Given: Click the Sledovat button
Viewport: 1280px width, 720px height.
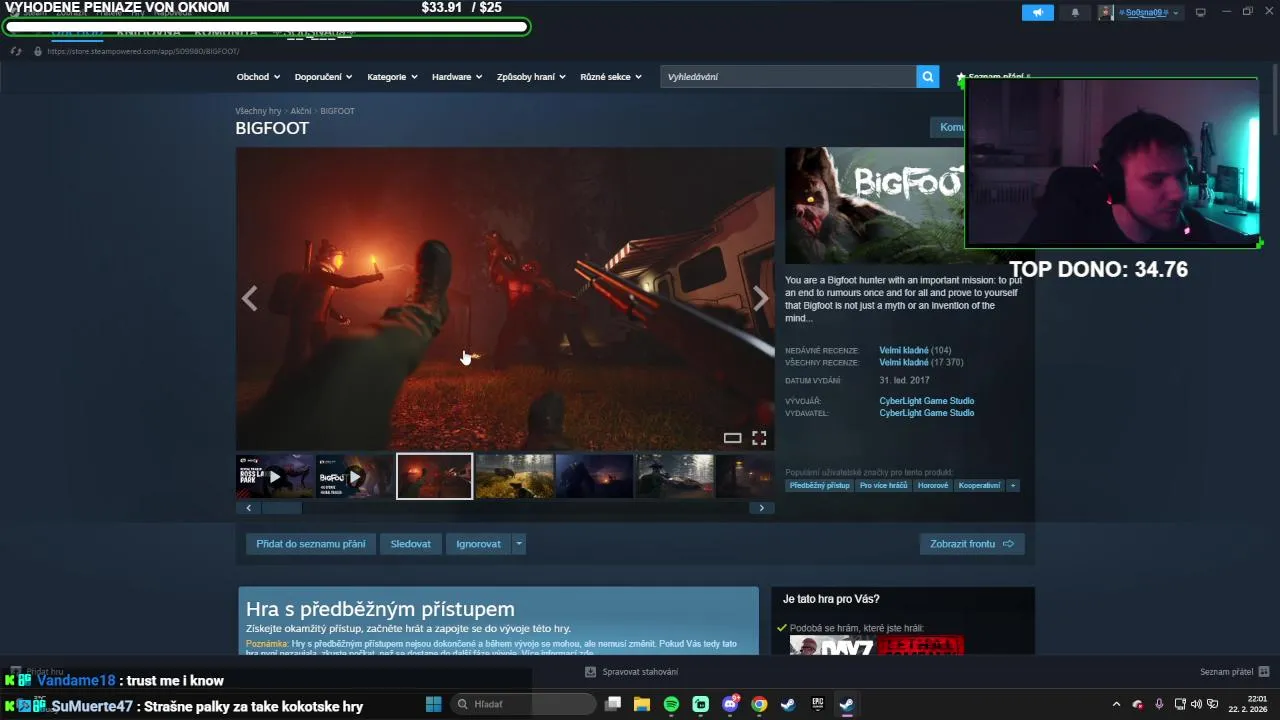Looking at the screenshot, I should (x=411, y=544).
